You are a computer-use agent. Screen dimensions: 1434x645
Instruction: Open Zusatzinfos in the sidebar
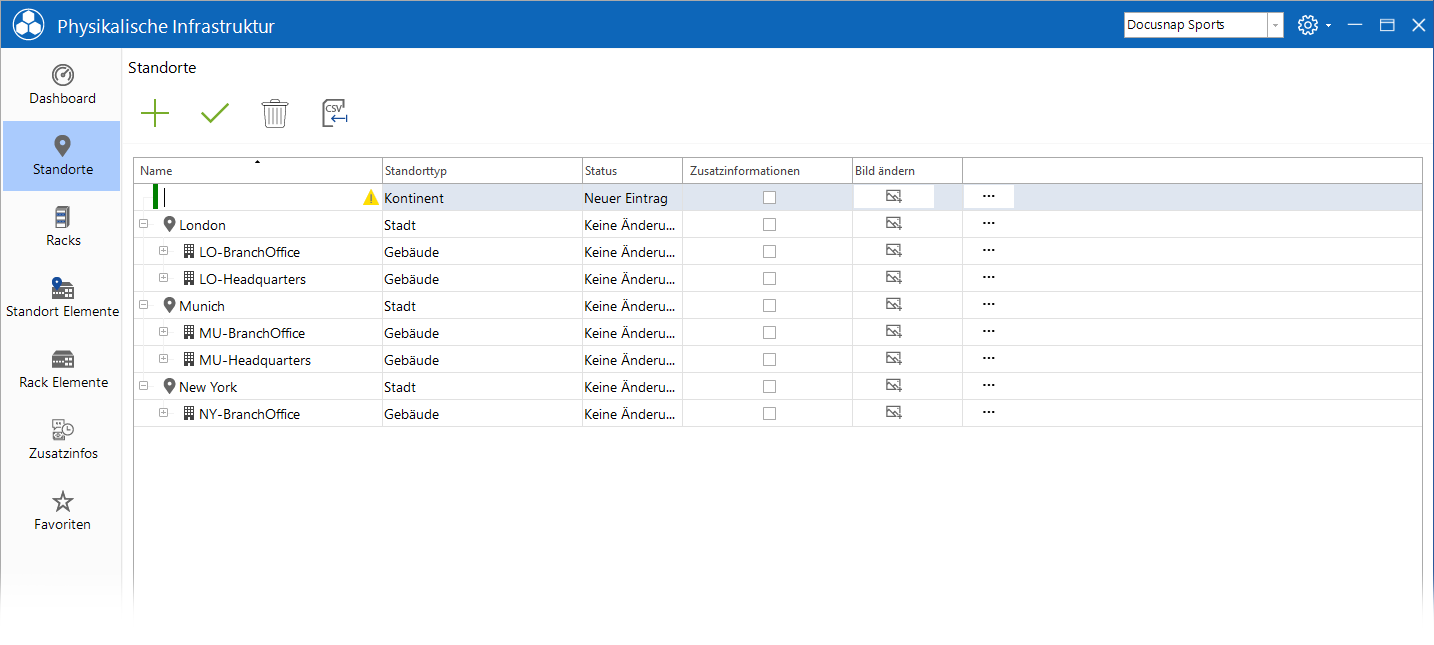62,439
